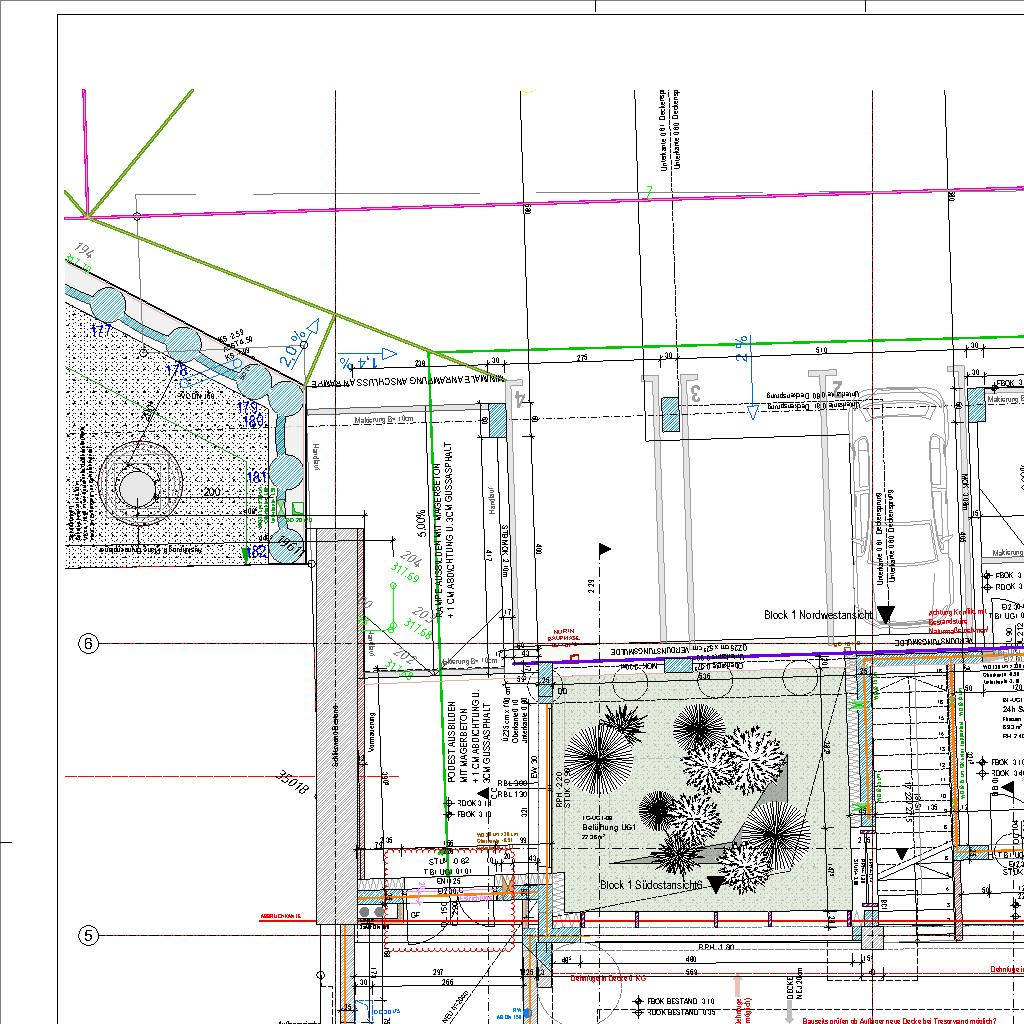
Task: Click the Südostansicht view arrow triangle
Action: [x=716, y=884]
